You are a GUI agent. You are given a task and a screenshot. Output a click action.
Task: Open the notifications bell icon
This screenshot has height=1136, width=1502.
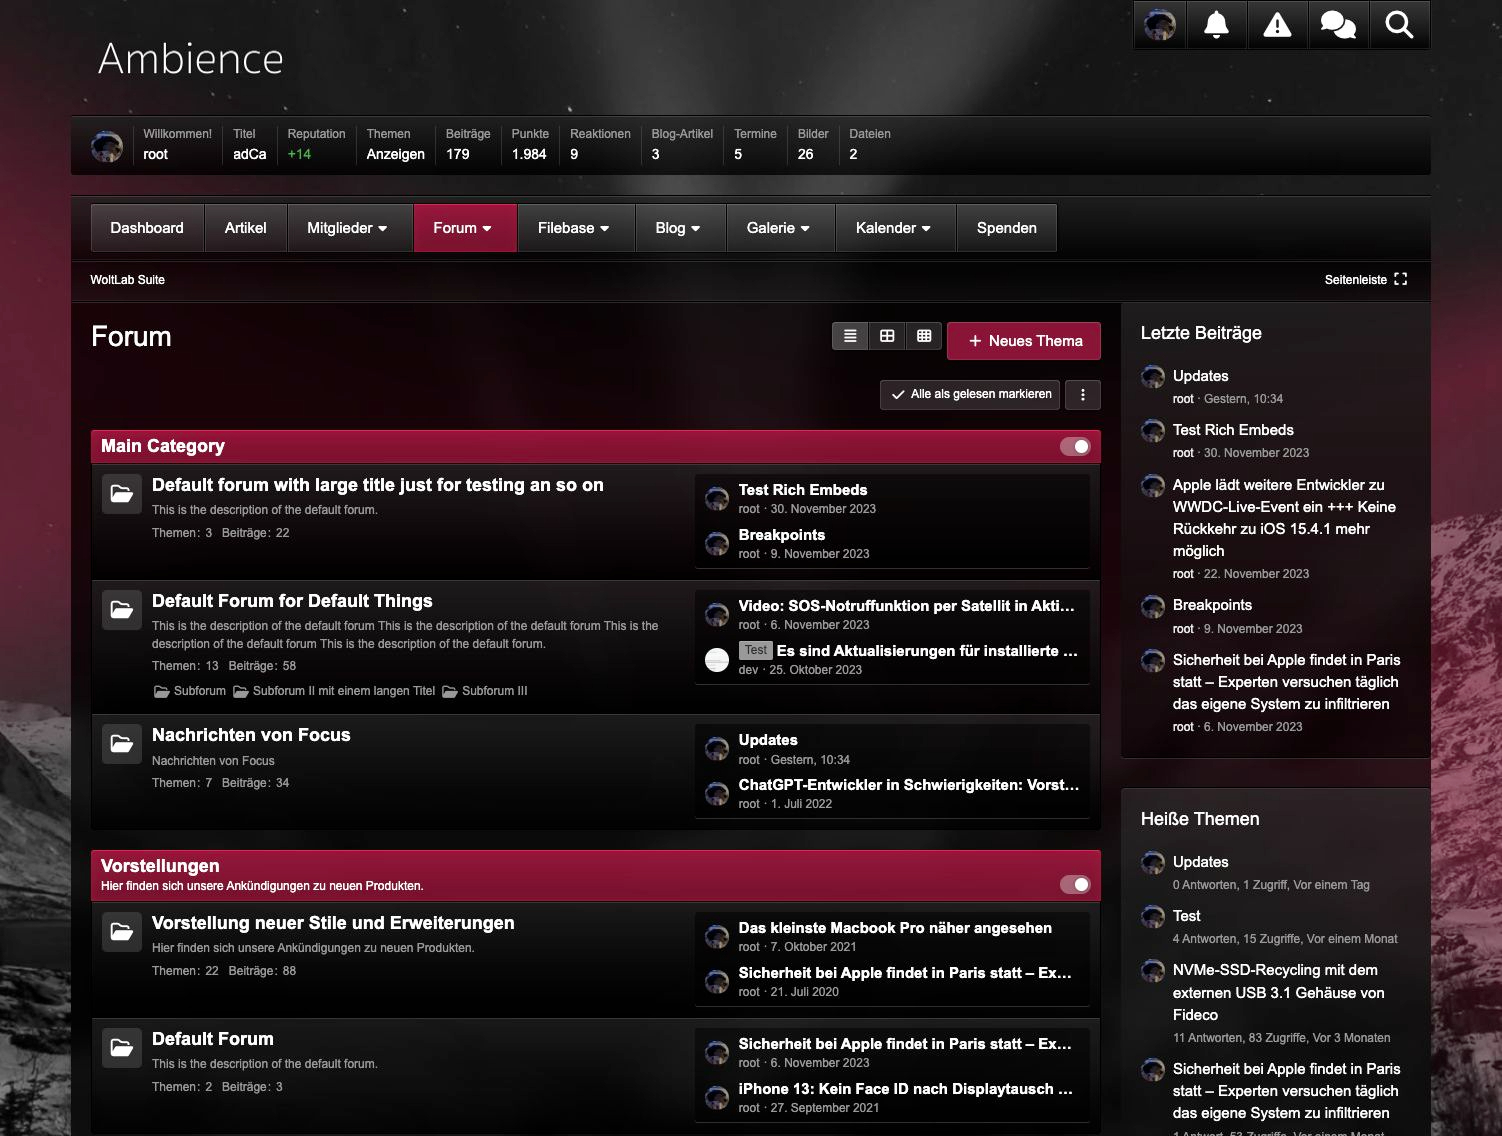pyautogui.click(x=1216, y=25)
